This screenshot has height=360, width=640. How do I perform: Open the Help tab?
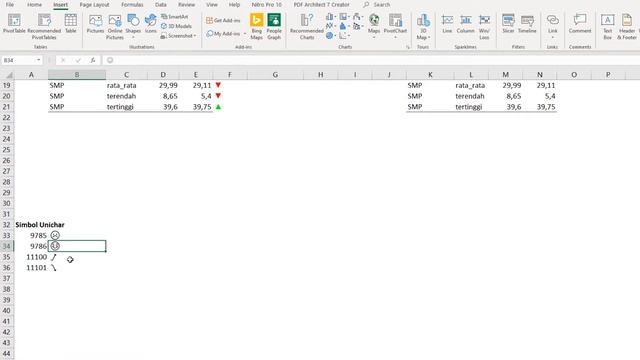[x=234, y=4]
